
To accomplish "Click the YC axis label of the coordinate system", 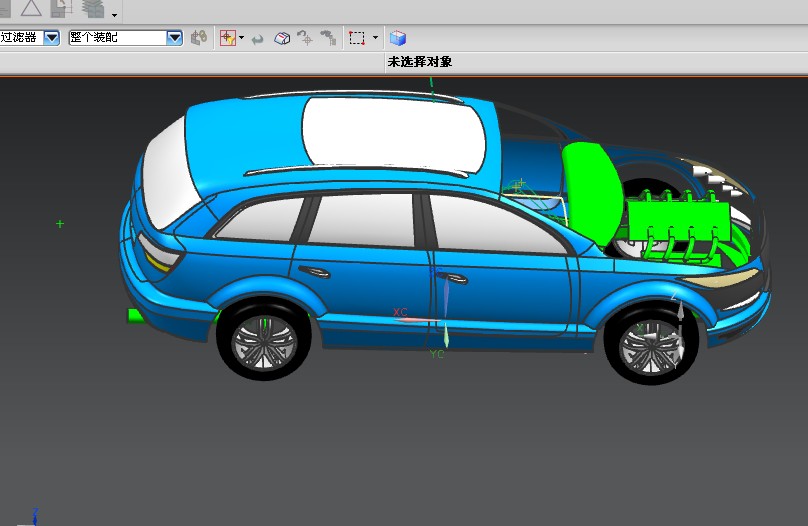I will [436, 354].
